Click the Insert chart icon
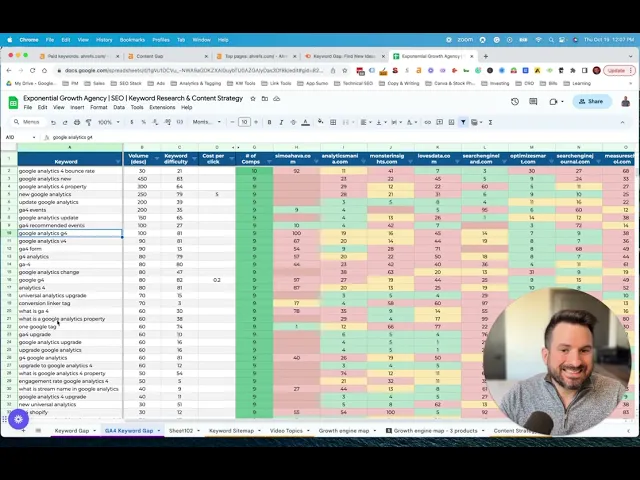The image size is (640, 480). point(451,122)
